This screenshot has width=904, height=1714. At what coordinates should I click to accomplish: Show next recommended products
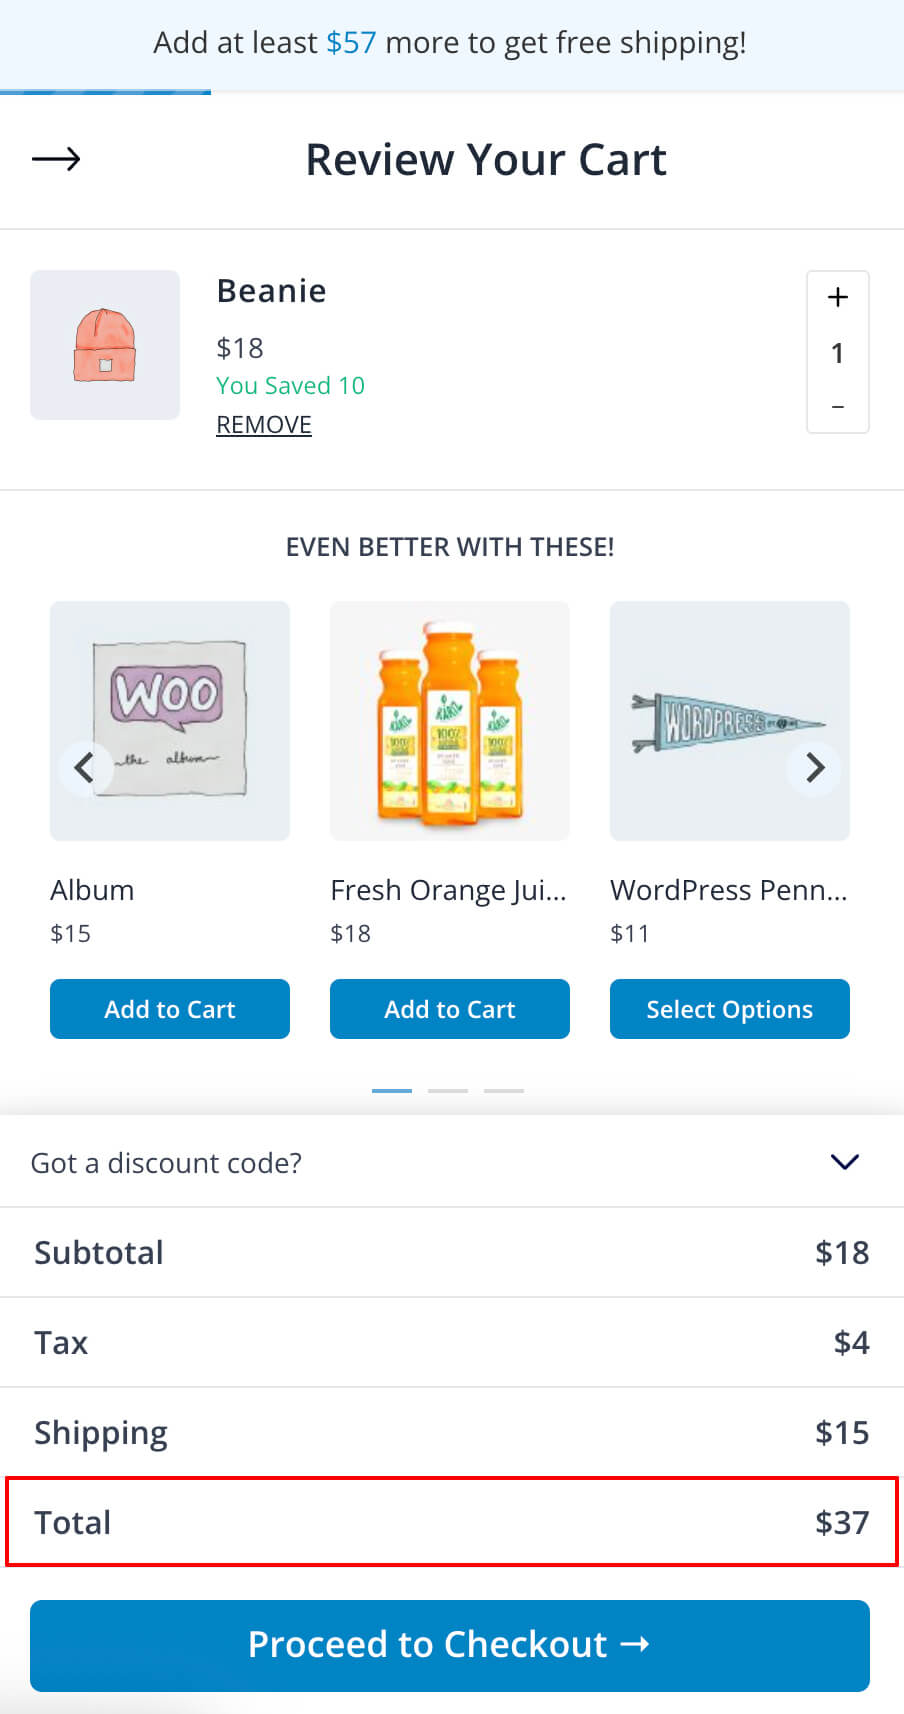pos(815,767)
